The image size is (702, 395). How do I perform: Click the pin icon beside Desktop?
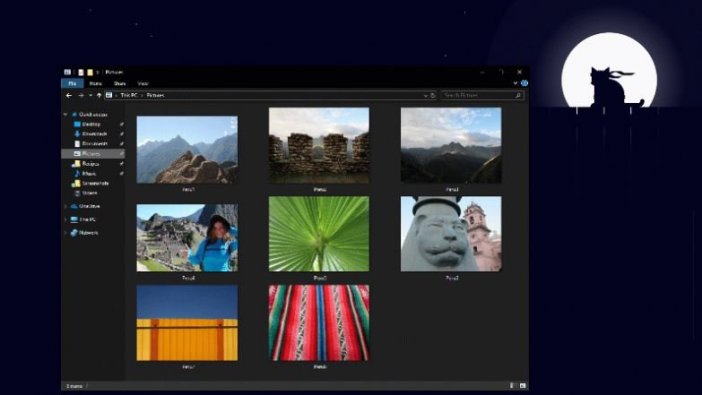coord(121,124)
